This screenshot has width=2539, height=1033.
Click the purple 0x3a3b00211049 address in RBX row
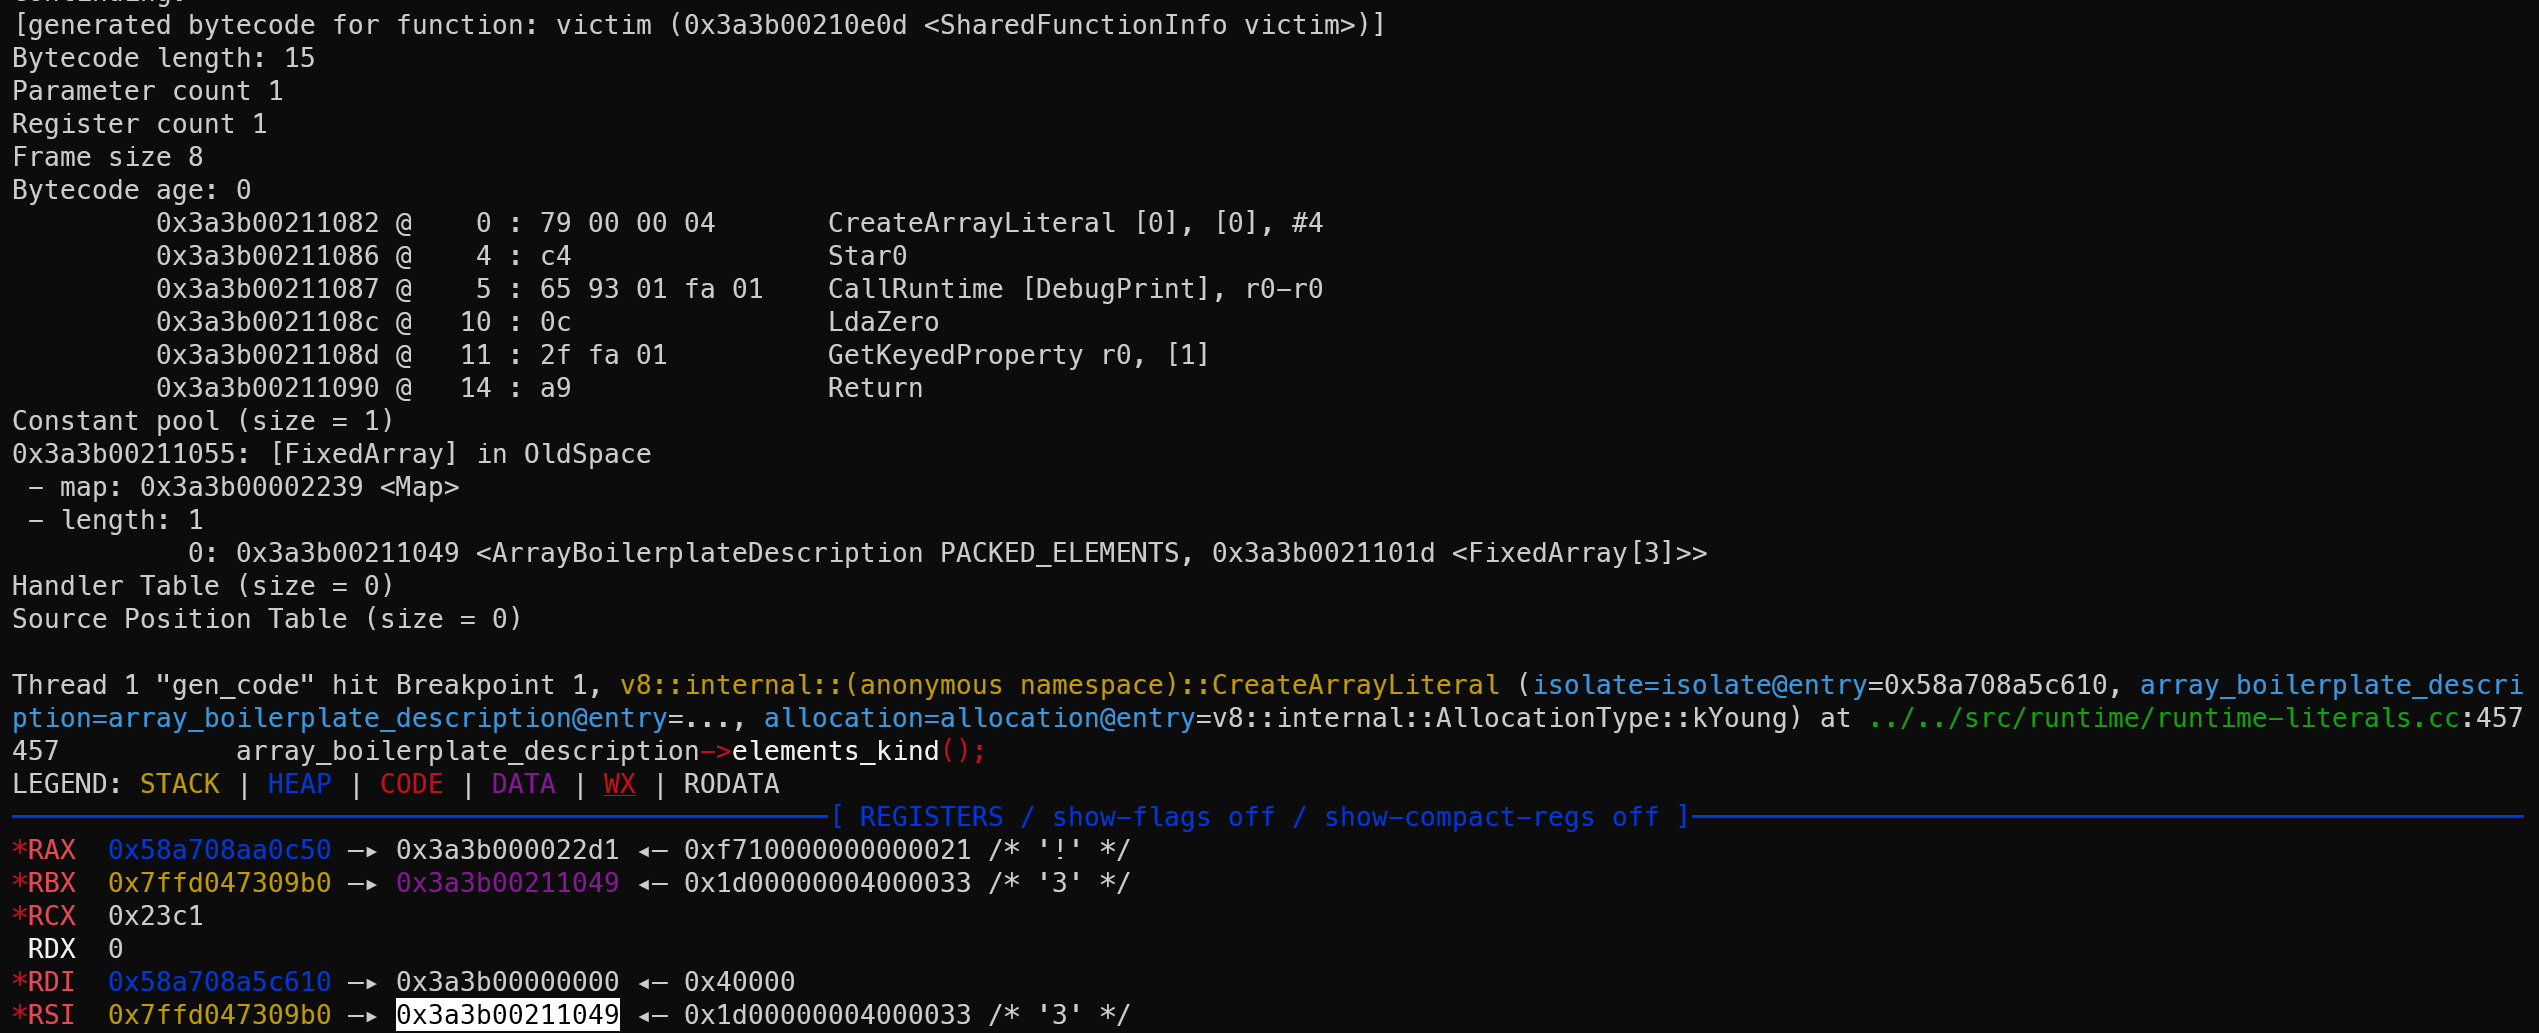point(507,883)
